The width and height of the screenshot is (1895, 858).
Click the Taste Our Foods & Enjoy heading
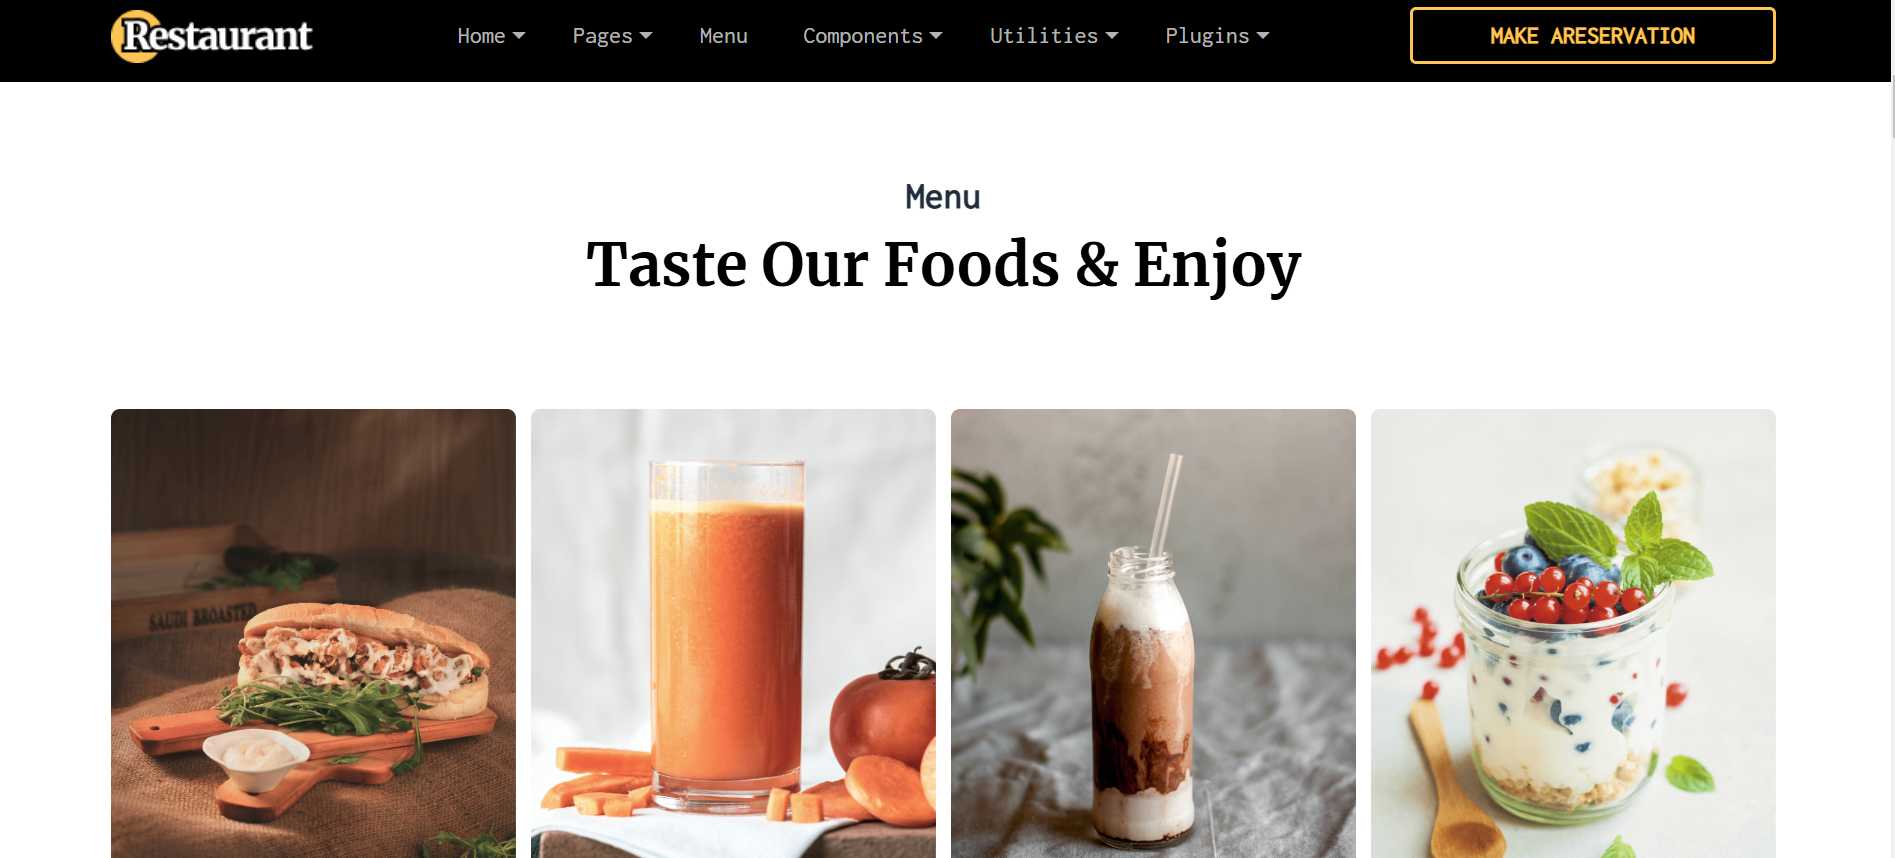click(943, 265)
